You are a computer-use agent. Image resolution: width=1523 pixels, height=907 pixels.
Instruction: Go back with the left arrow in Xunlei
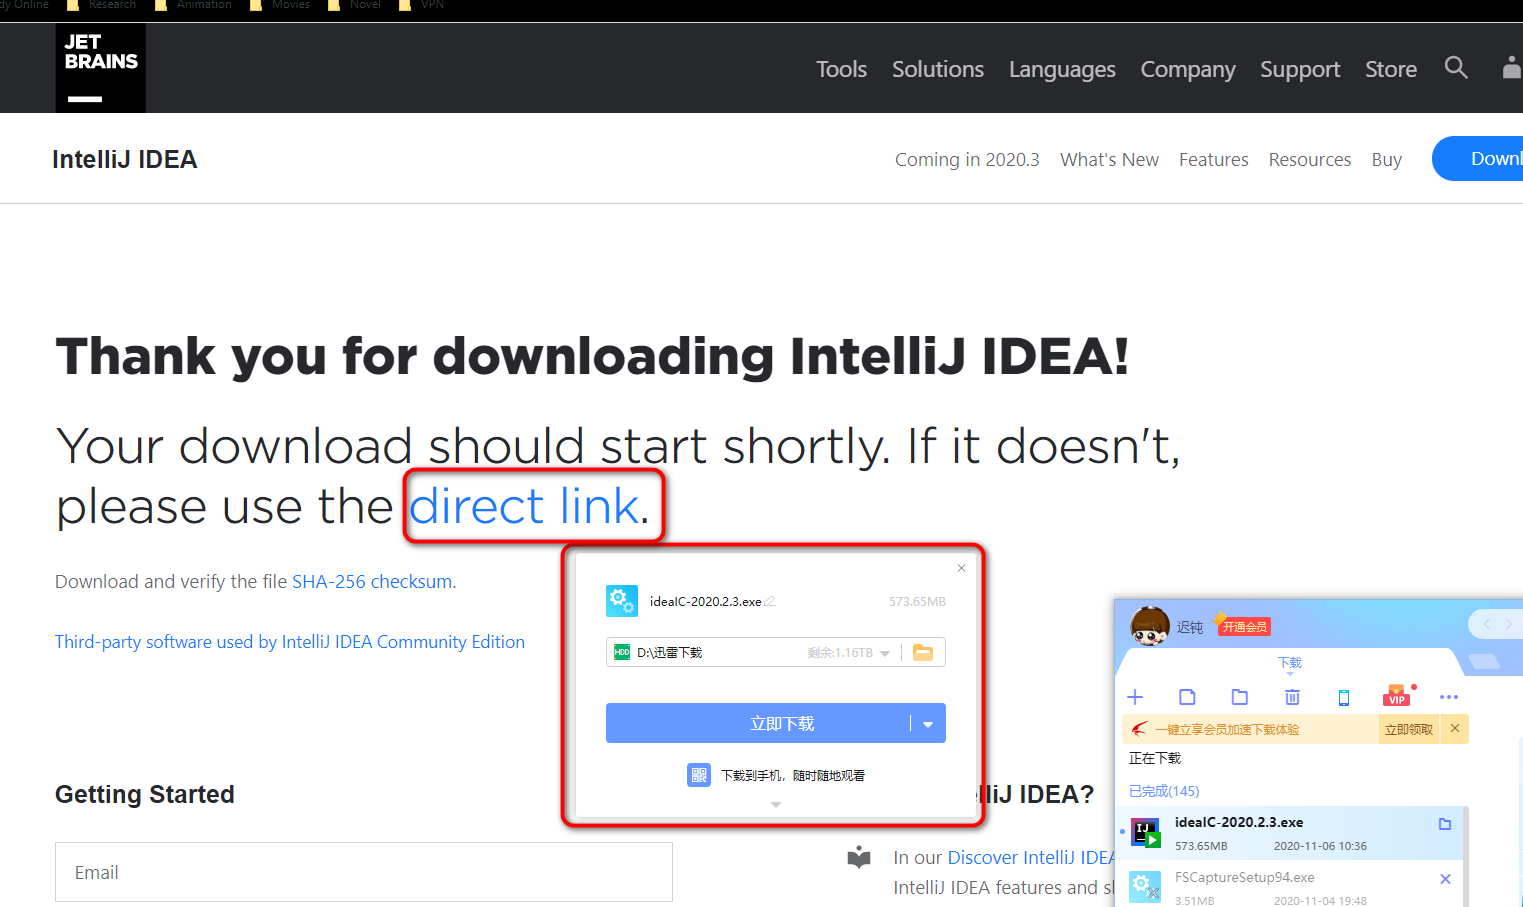pyautogui.click(x=1487, y=624)
